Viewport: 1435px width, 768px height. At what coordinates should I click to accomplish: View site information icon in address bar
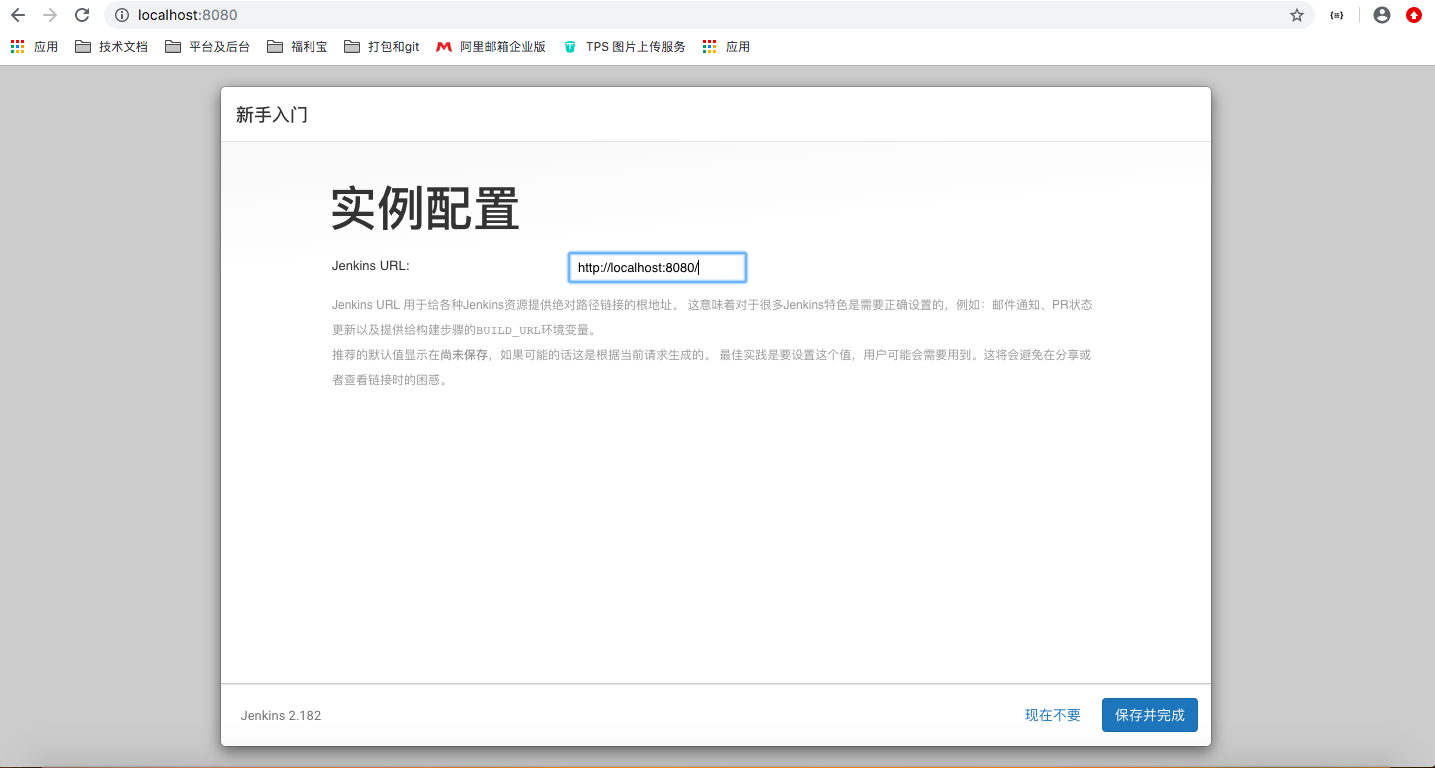(x=122, y=15)
